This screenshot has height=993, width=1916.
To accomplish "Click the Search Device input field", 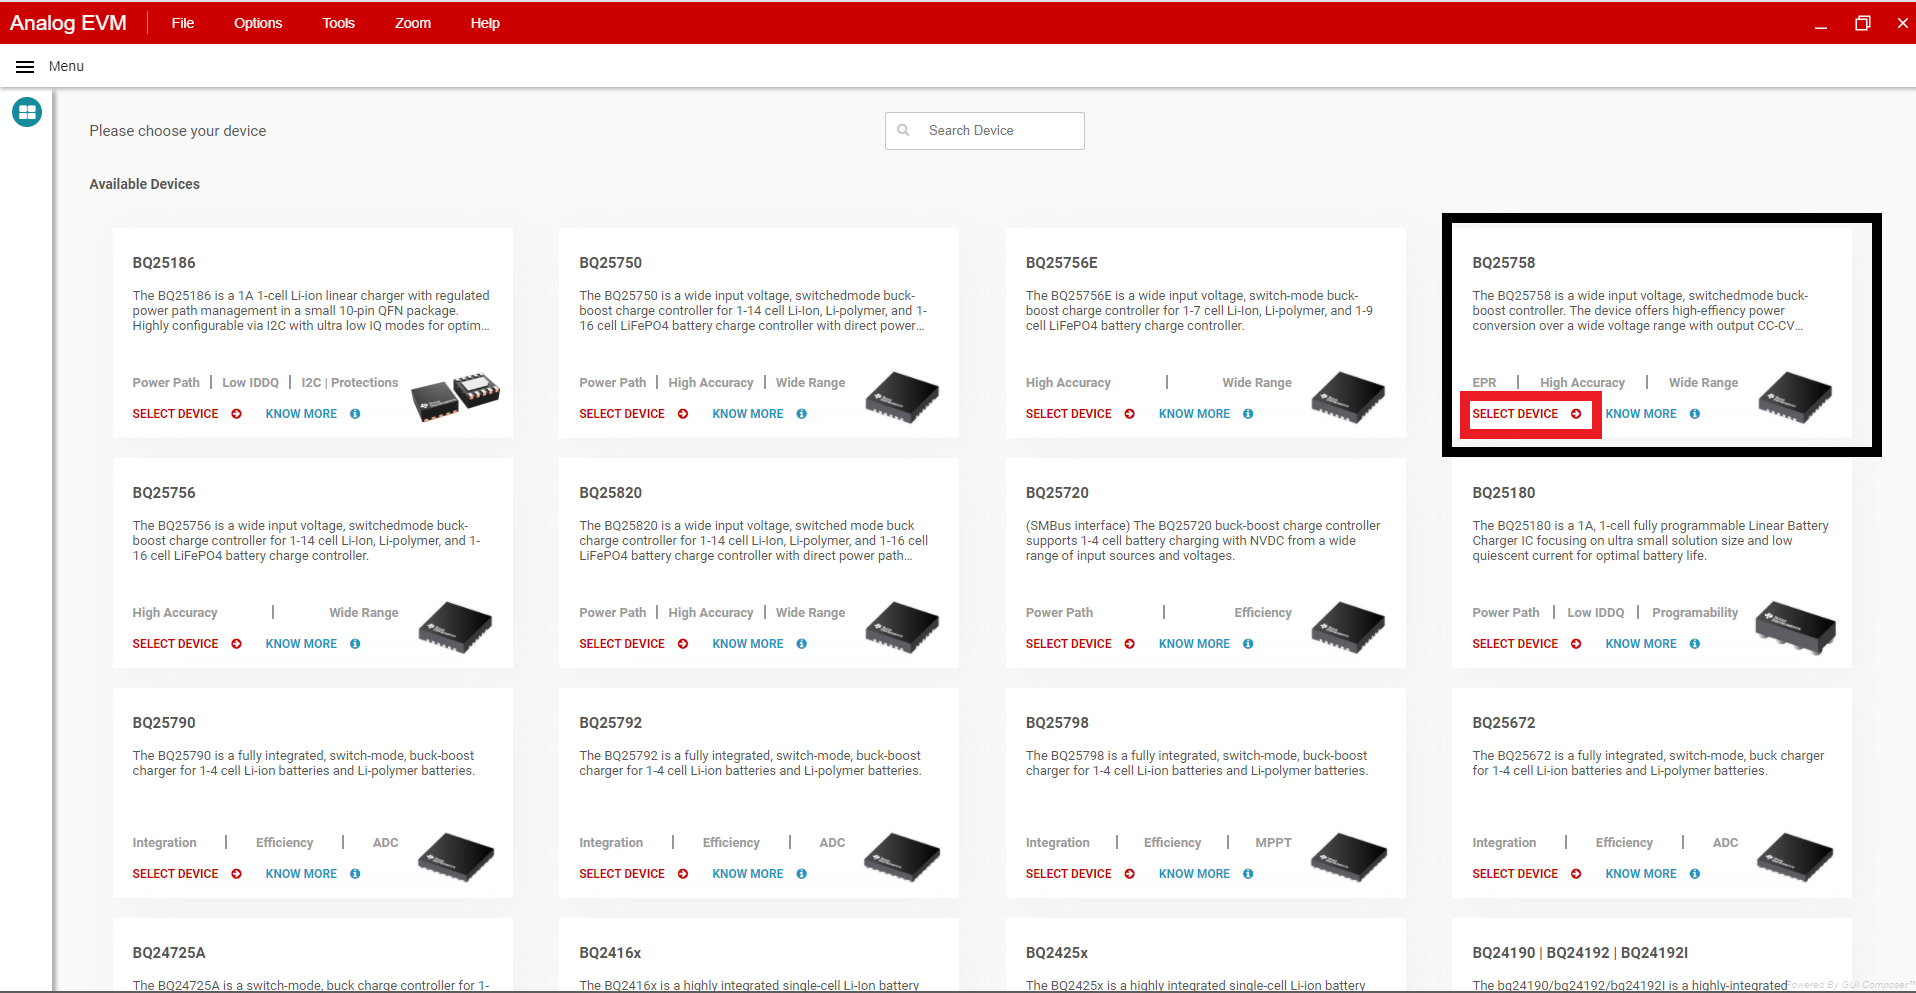I will coord(1000,131).
